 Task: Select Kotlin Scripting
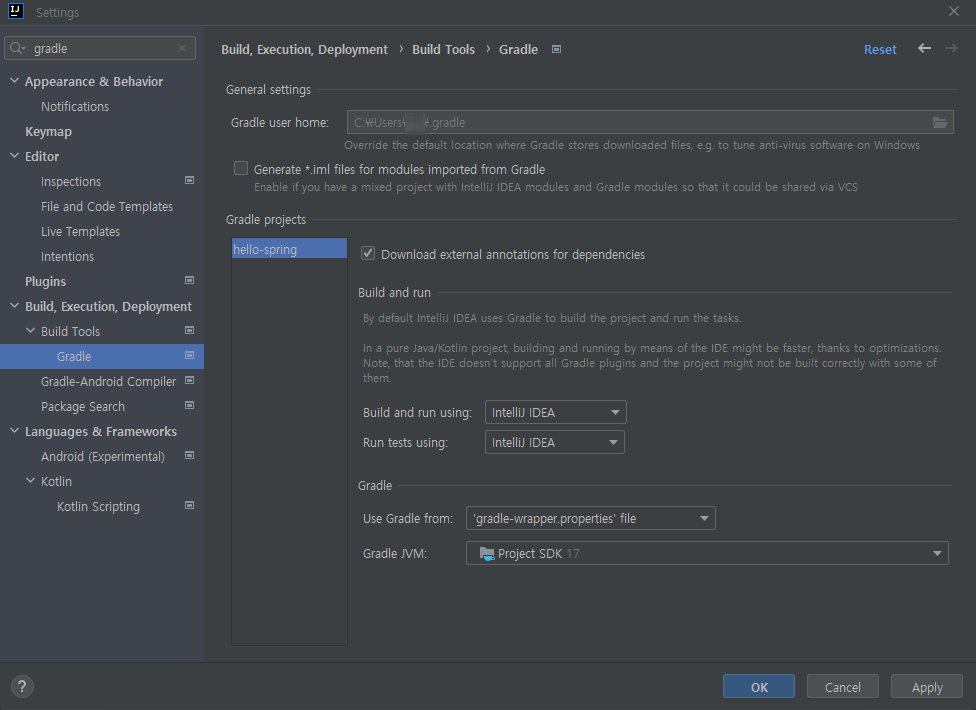[x=98, y=507]
